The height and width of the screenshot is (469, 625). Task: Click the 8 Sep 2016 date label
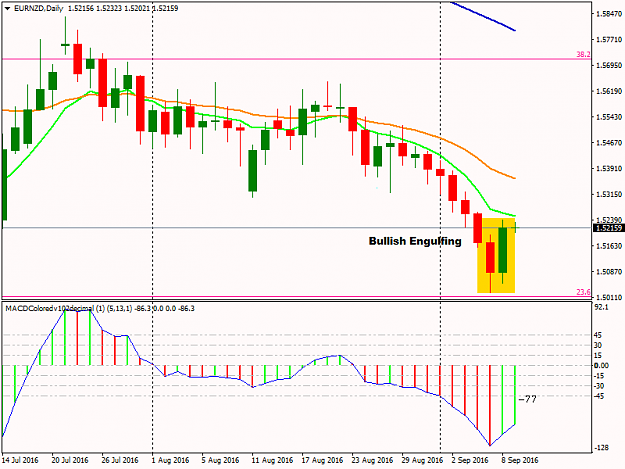pyautogui.click(x=520, y=460)
